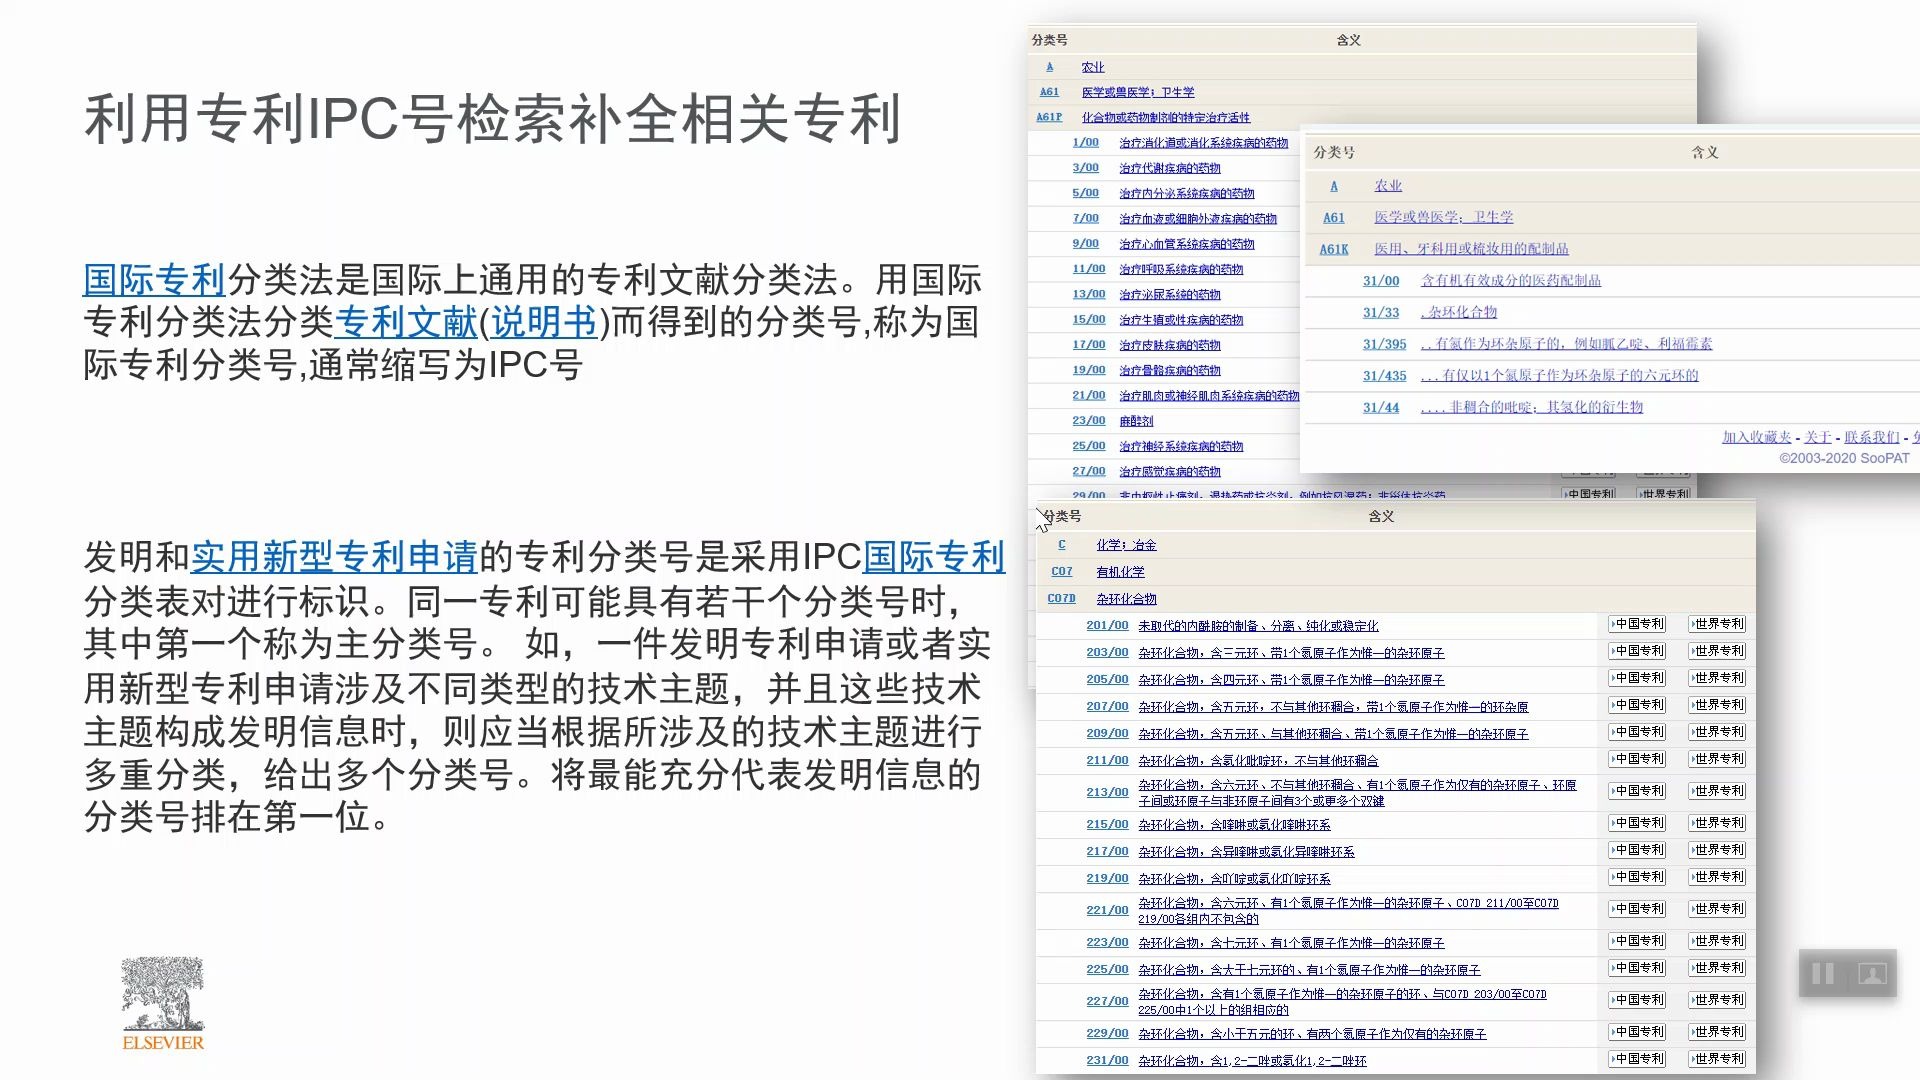Image resolution: width=1920 pixels, height=1080 pixels.
Task: Open 治疗神经系统疾病的药物 entry
Action: click(x=1180, y=446)
